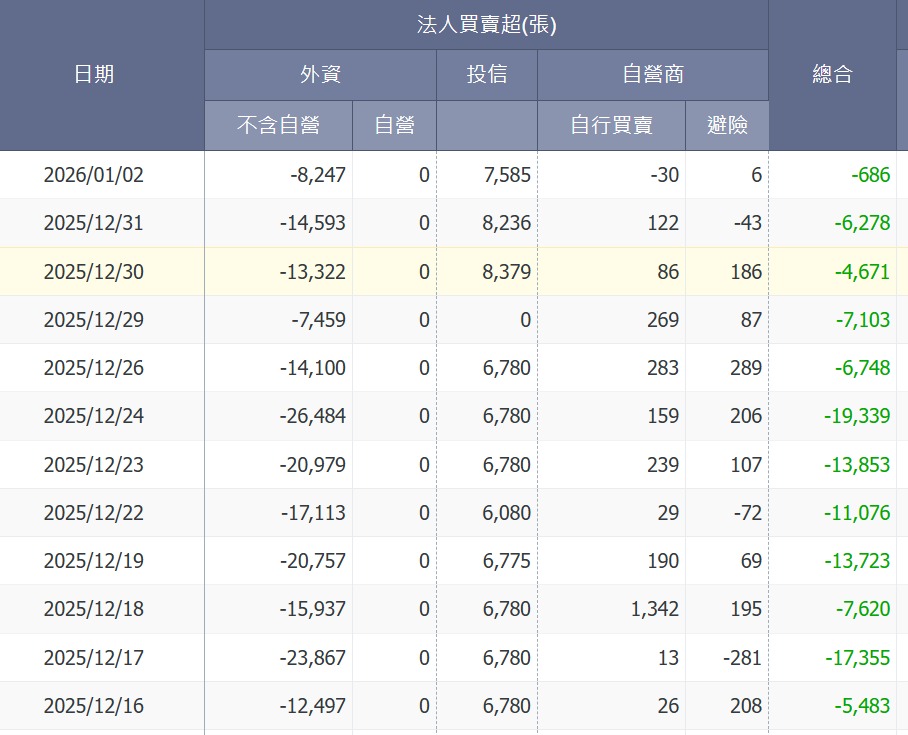Click the 日期 column header
Viewport: 908px width, 735px height.
click(94, 74)
